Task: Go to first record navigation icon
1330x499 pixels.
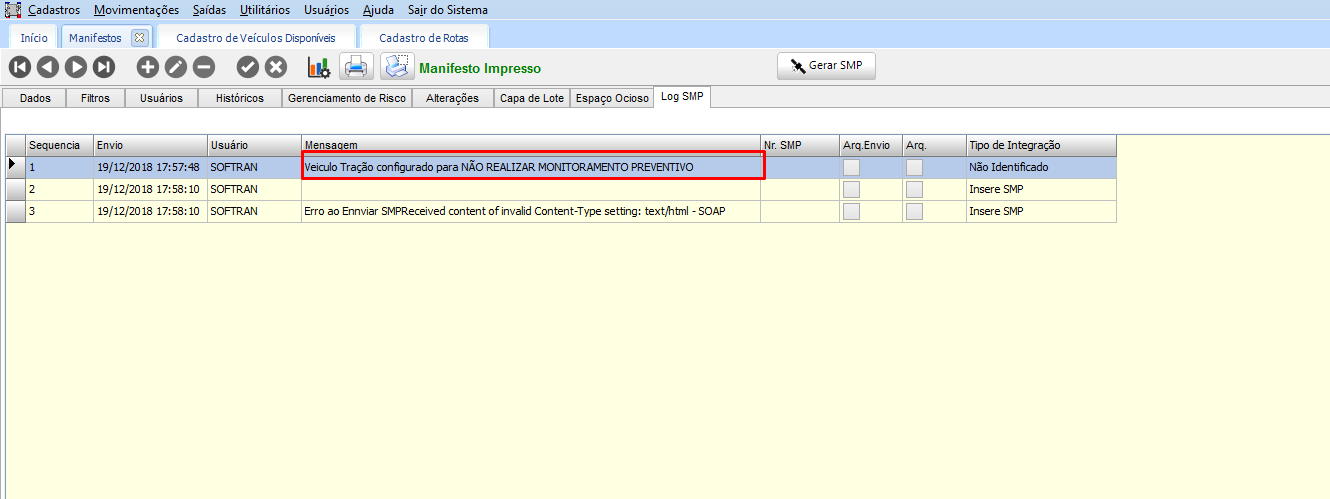Action: 19,67
